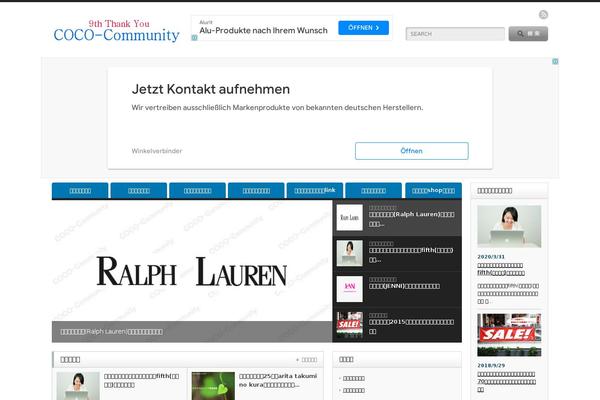Click the large Ralph Lauren slider image
This screenshot has height=400, width=600.
point(192,260)
